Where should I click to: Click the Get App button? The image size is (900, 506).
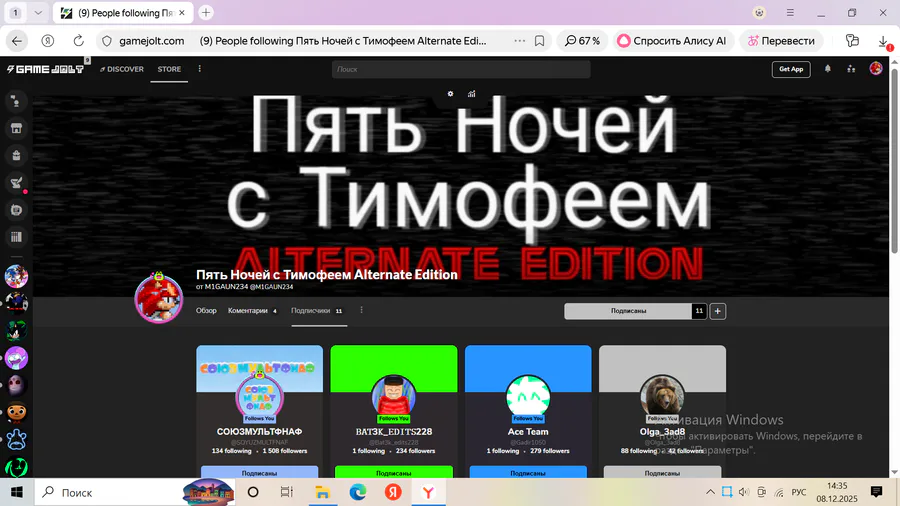791,69
